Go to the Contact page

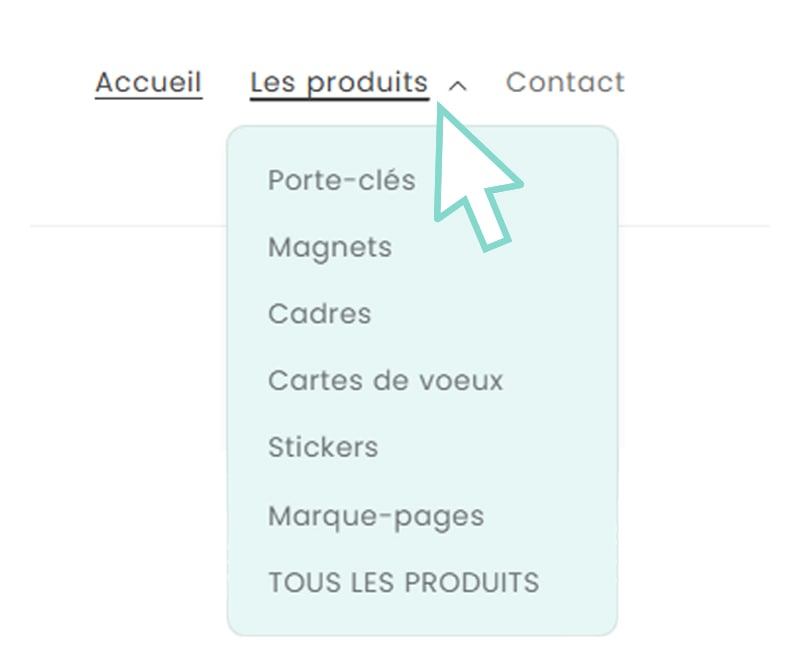pyautogui.click(x=565, y=82)
